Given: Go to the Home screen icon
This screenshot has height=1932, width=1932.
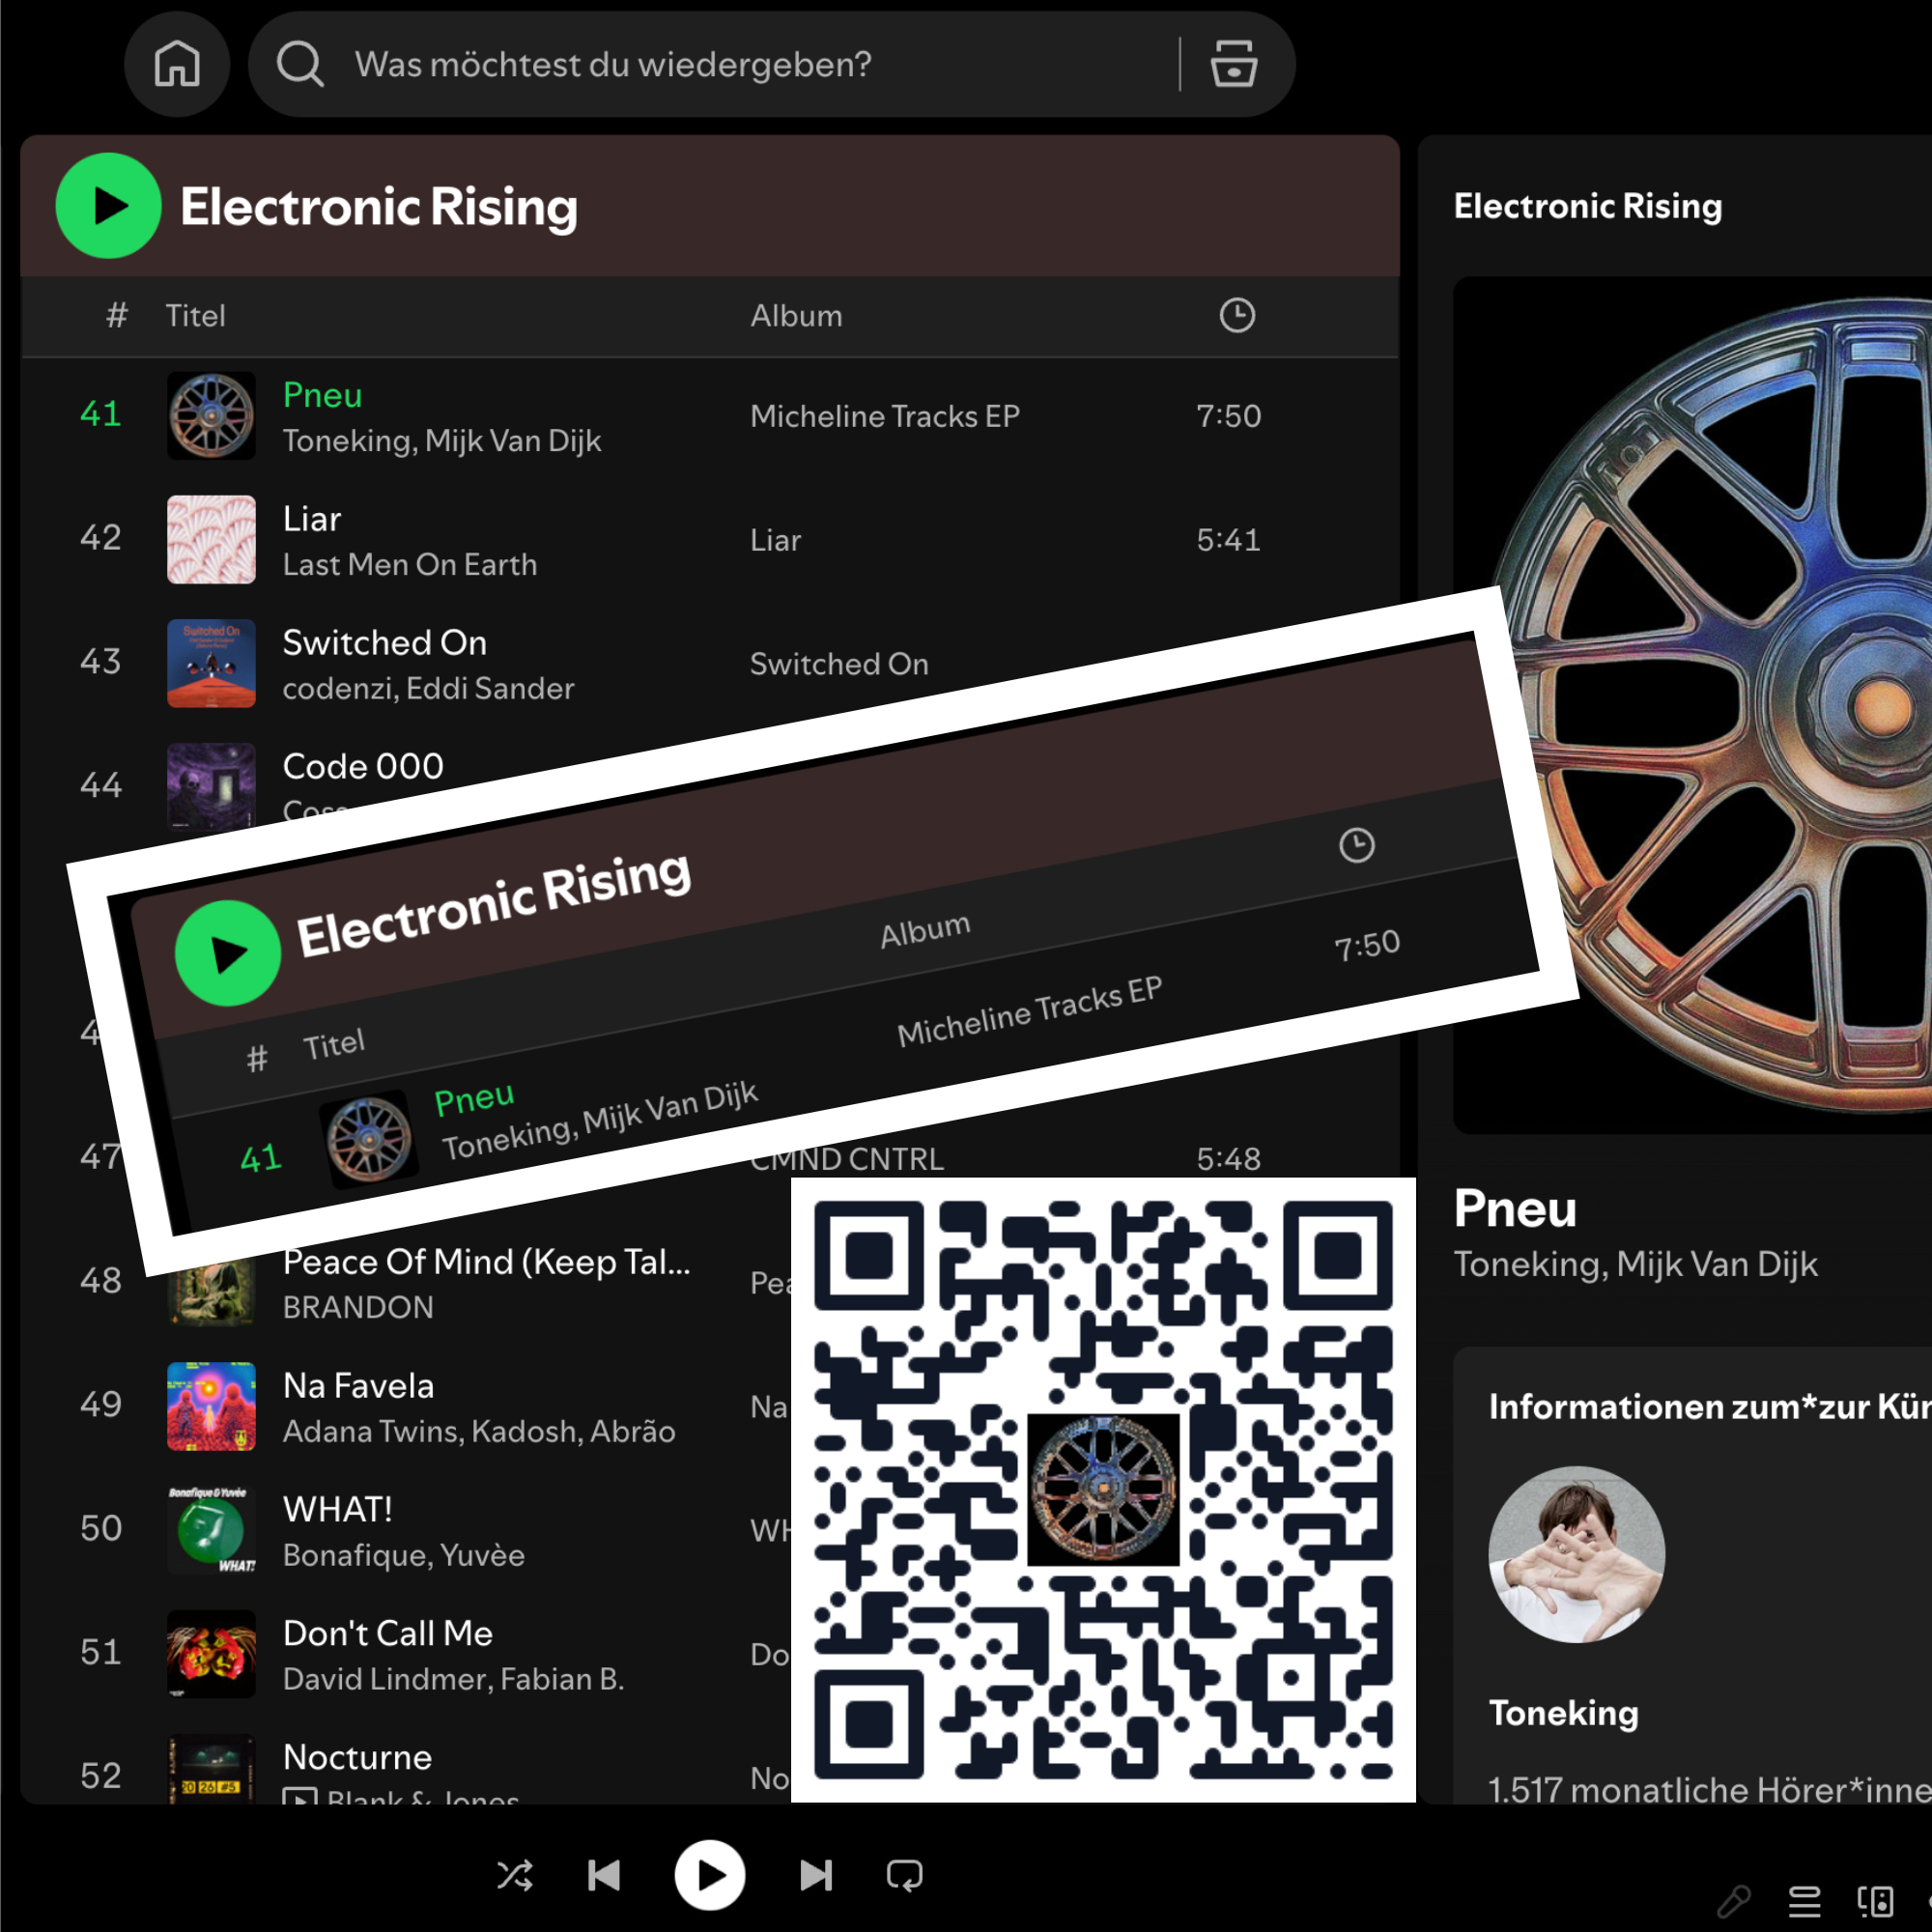Looking at the screenshot, I should [177, 65].
